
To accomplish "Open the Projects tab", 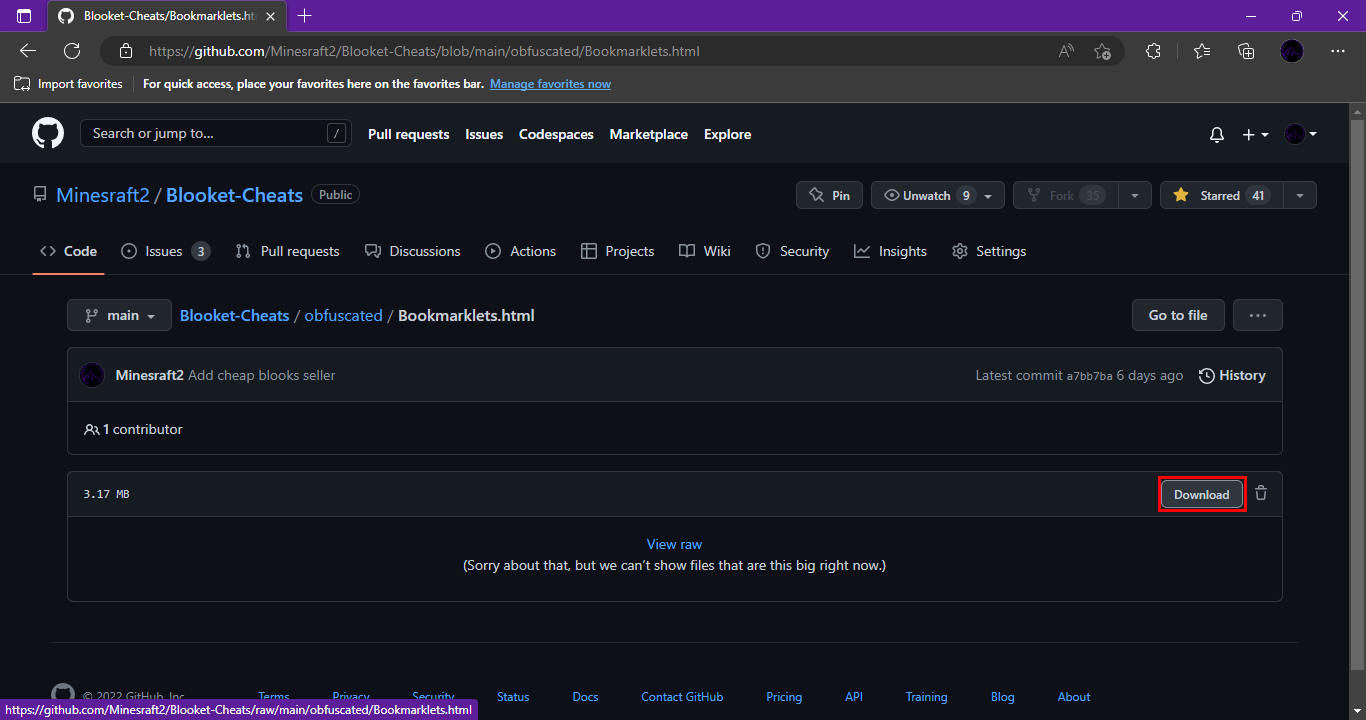I will click(617, 251).
